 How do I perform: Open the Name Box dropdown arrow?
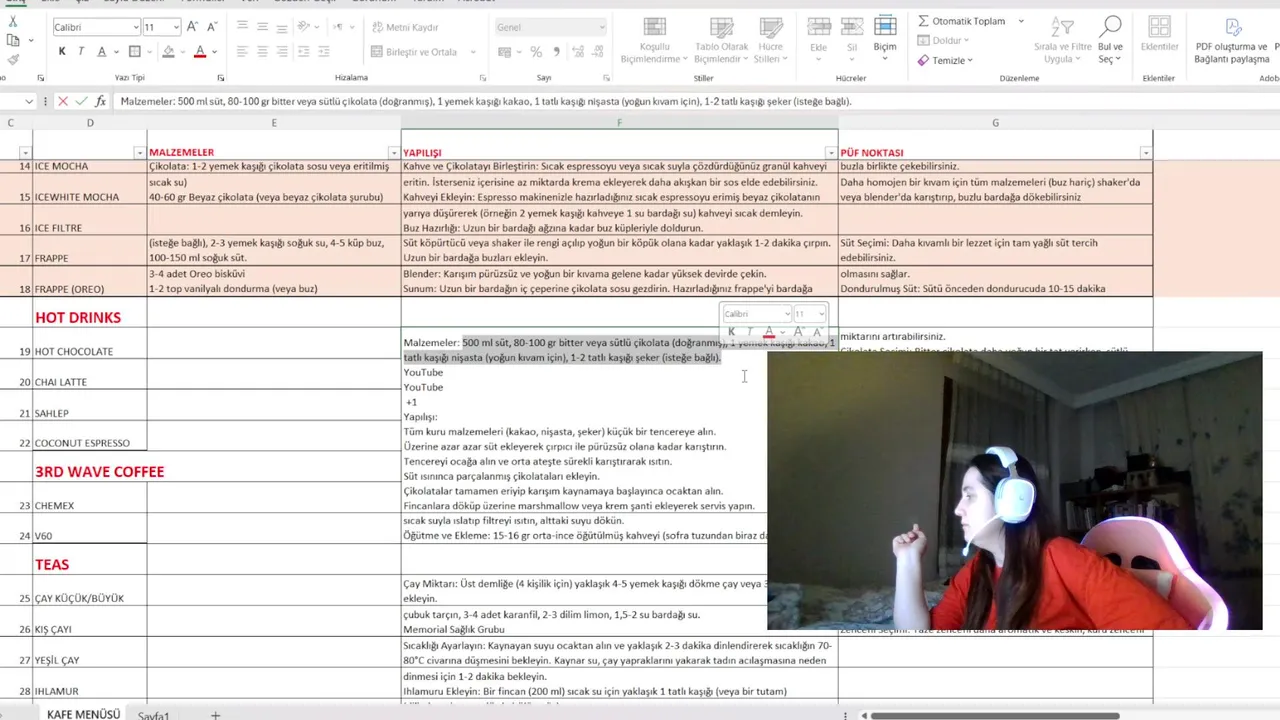29,101
